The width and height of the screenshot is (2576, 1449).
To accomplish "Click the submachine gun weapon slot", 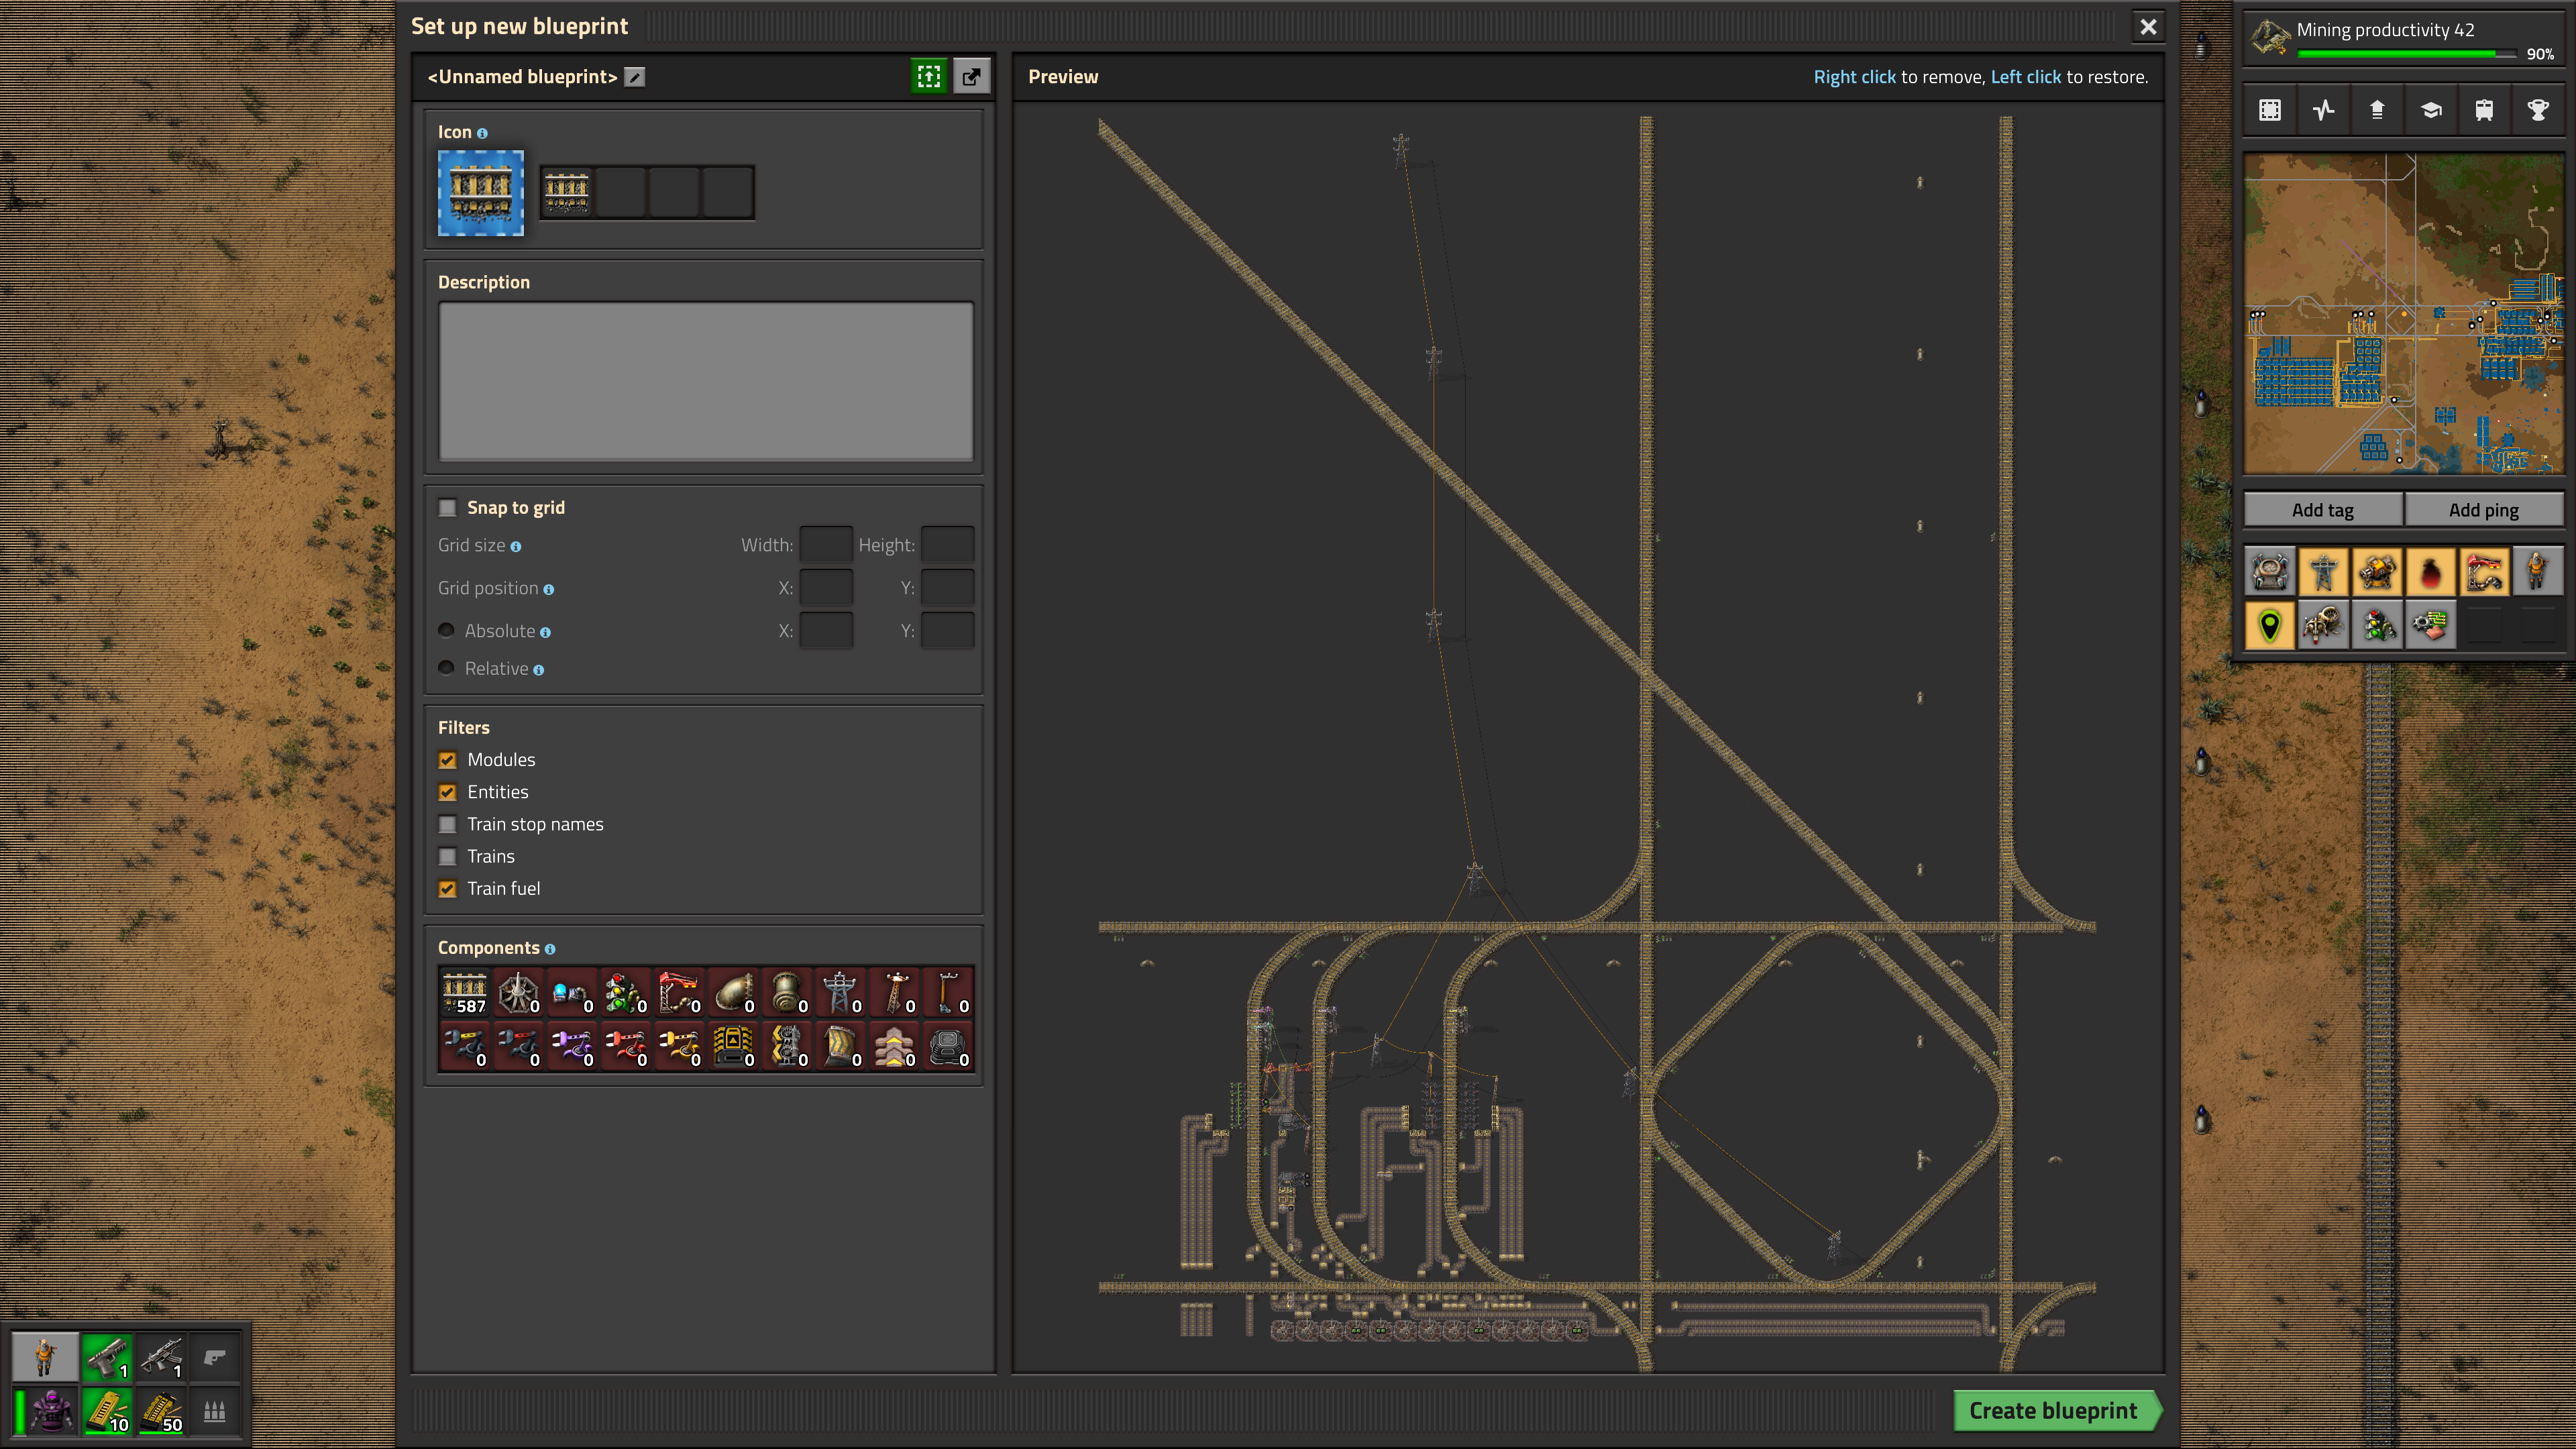I will tap(160, 1357).
